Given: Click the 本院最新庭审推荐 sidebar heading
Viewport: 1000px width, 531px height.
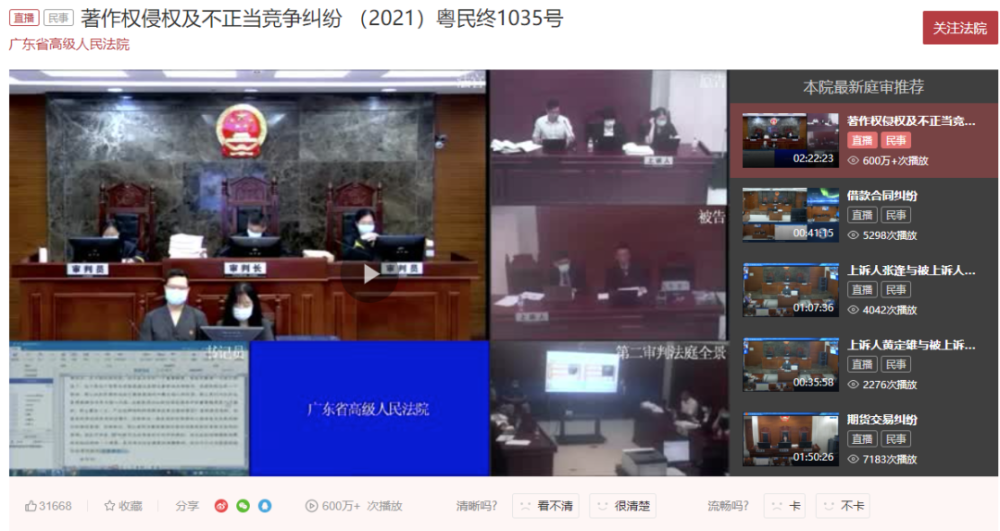Looking at the screenshot, I should click(x=863, y=87).
